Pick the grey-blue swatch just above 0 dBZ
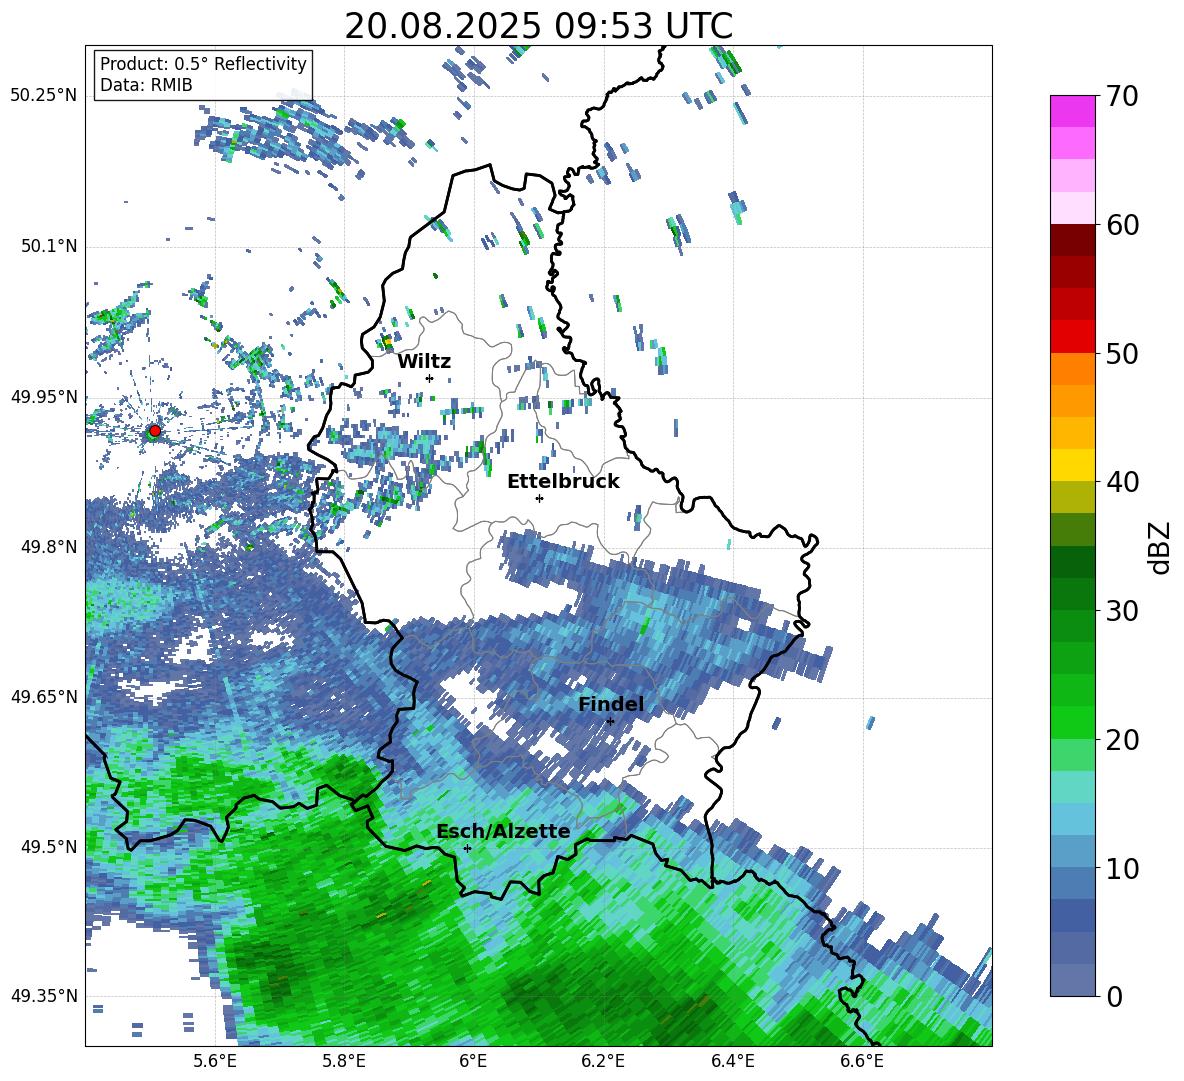 pyautogui.click(x=1072, y=980)
